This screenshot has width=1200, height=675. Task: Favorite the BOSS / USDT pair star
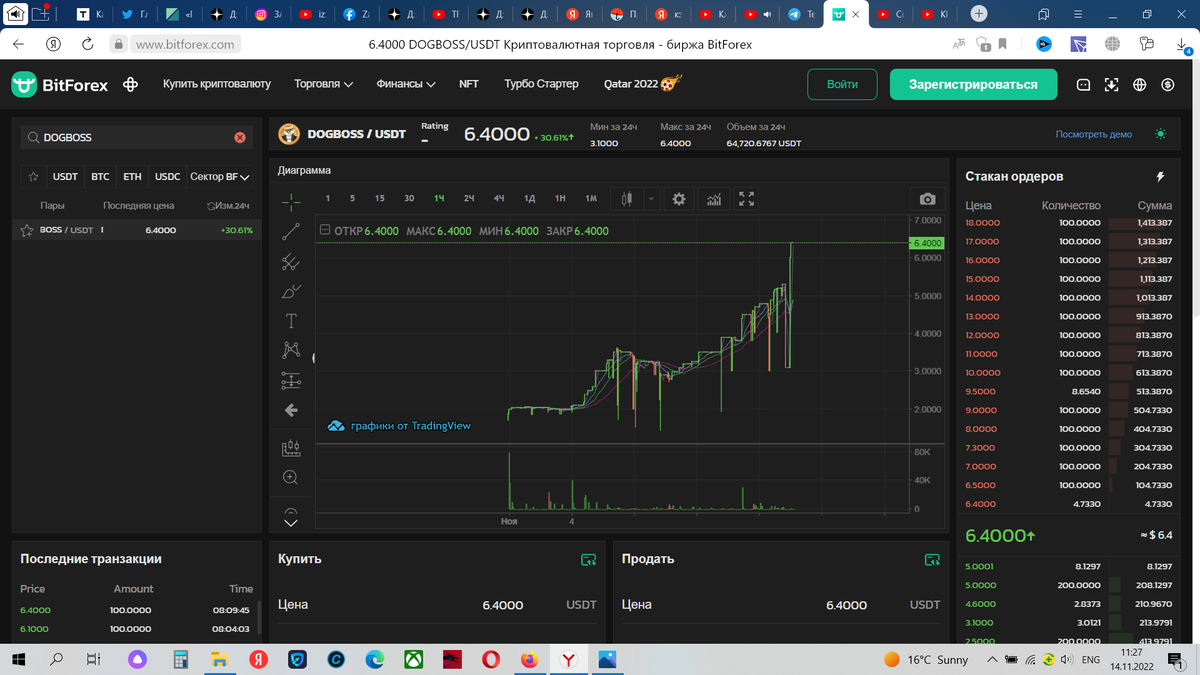27,230
